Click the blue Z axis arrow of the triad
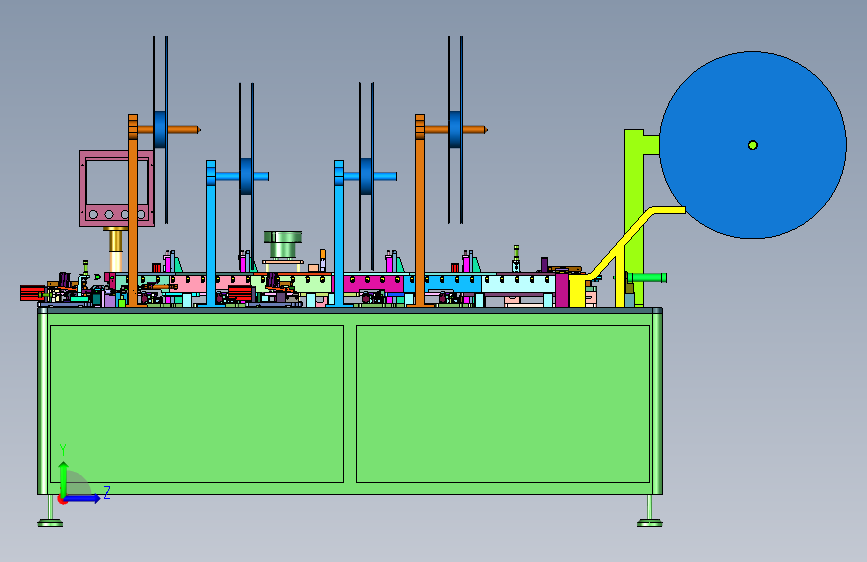This screenshot has height=562, width=867. [x=82, y=498]
